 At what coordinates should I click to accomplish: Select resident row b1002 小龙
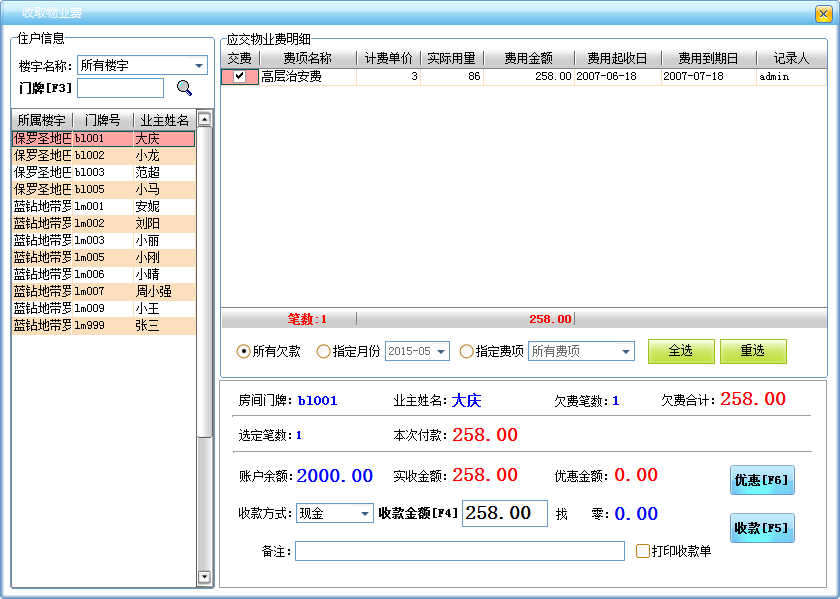pyautogui.click(x=103, y=155)
